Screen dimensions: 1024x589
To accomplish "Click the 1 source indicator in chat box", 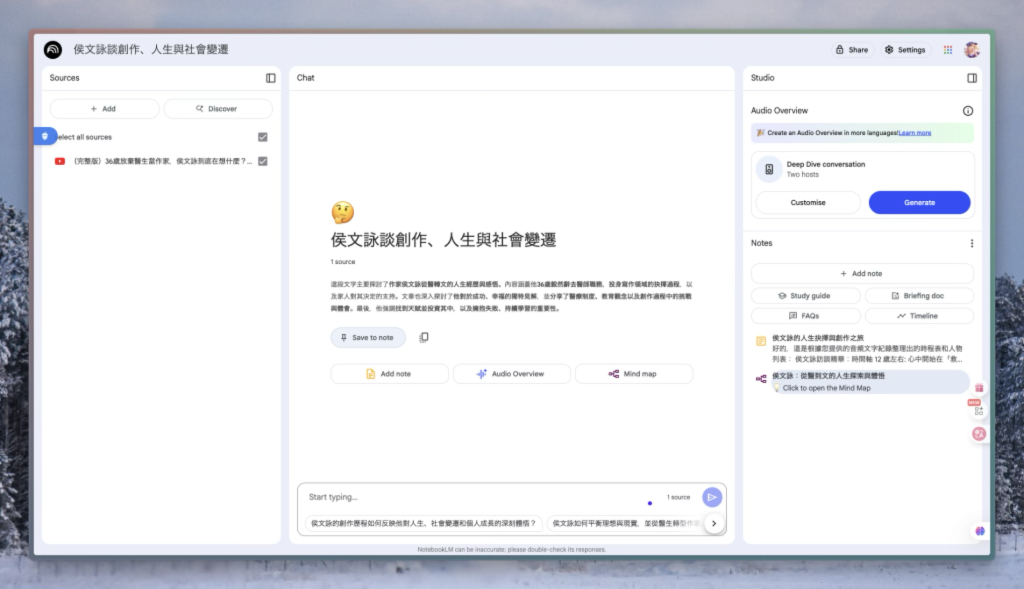I will click(678, 498).
